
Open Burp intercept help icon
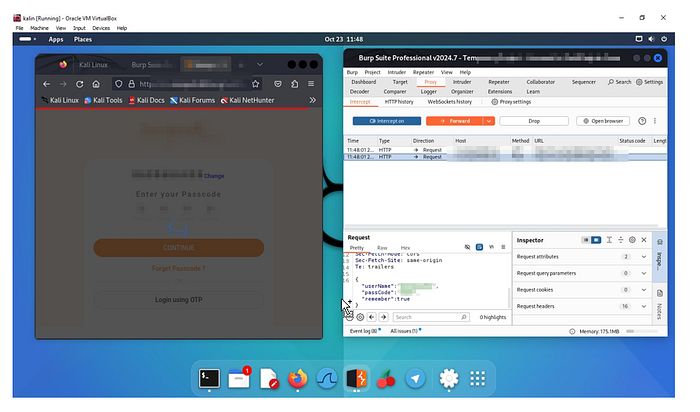[642, 121]
